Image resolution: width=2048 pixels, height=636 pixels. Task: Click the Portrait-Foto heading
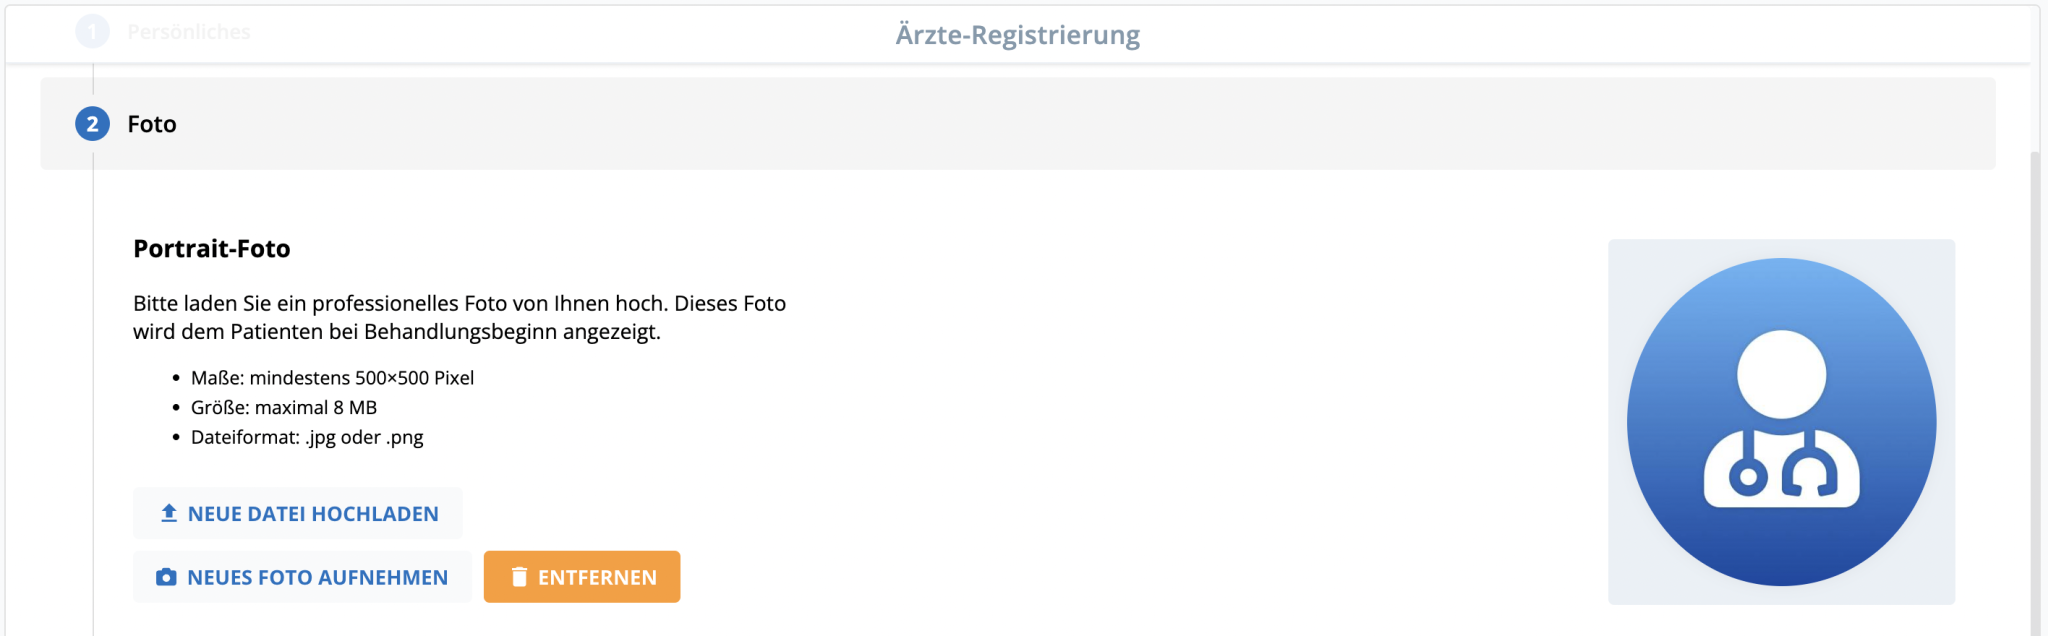[x=212, y=249]
